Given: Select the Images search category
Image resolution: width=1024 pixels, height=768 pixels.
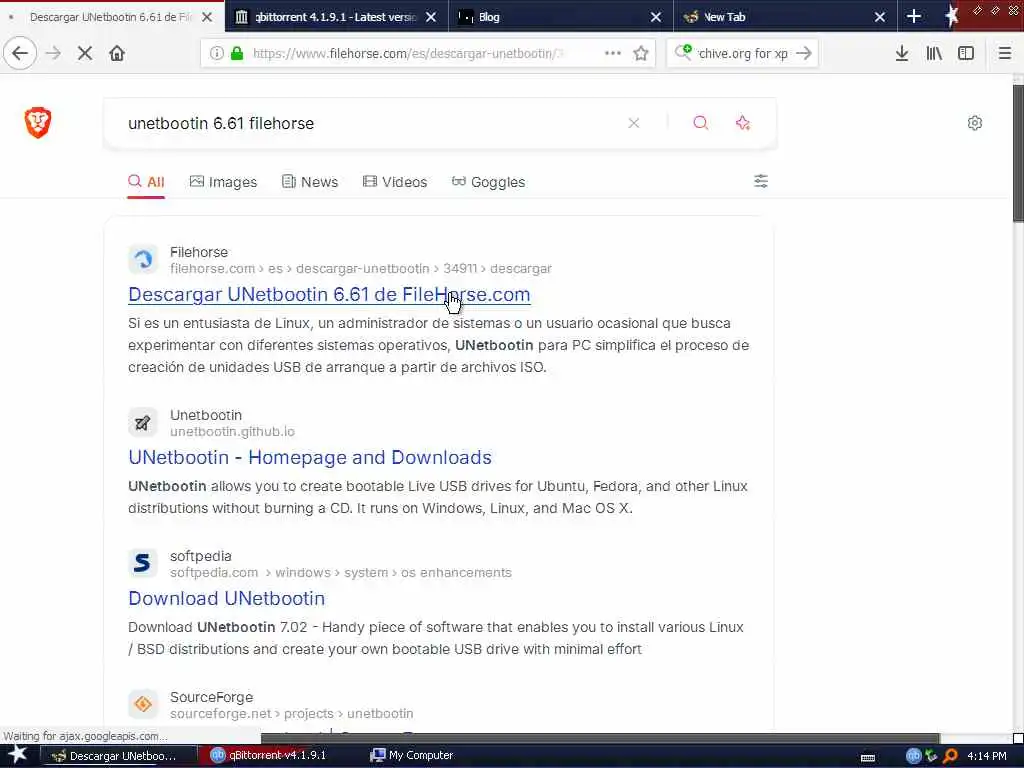Looking at the screenshot, I should point(223,182).
